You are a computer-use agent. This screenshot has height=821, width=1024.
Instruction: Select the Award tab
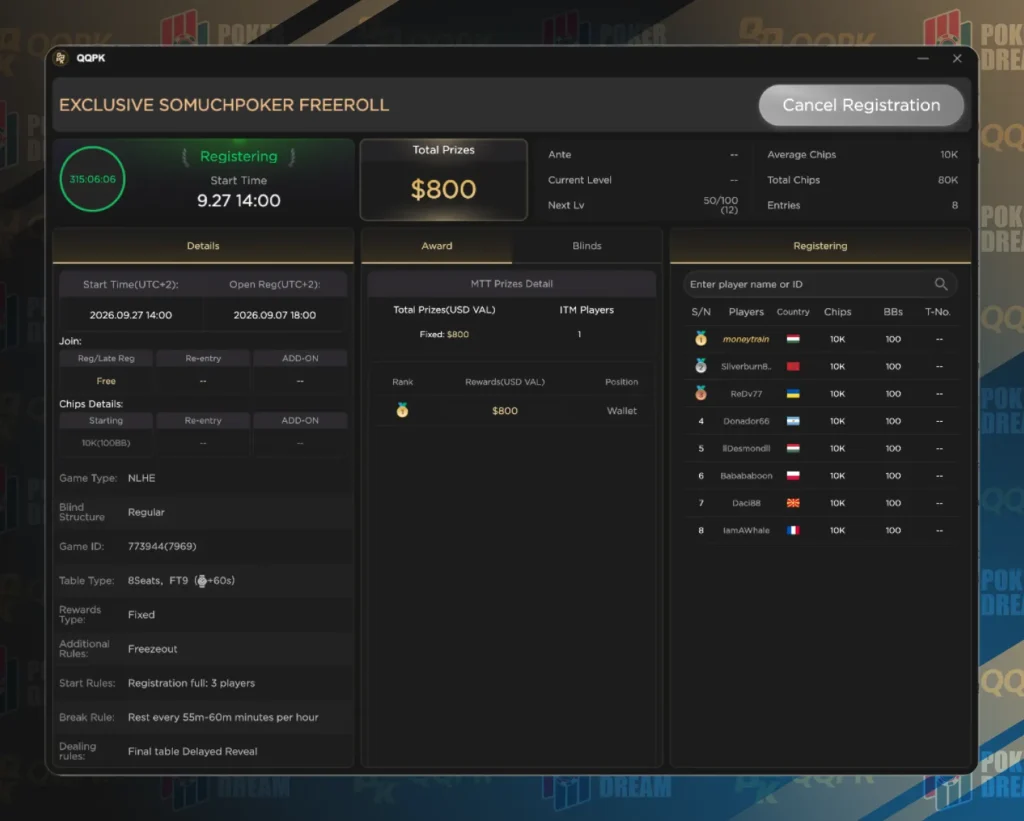[x=436, y=246]
